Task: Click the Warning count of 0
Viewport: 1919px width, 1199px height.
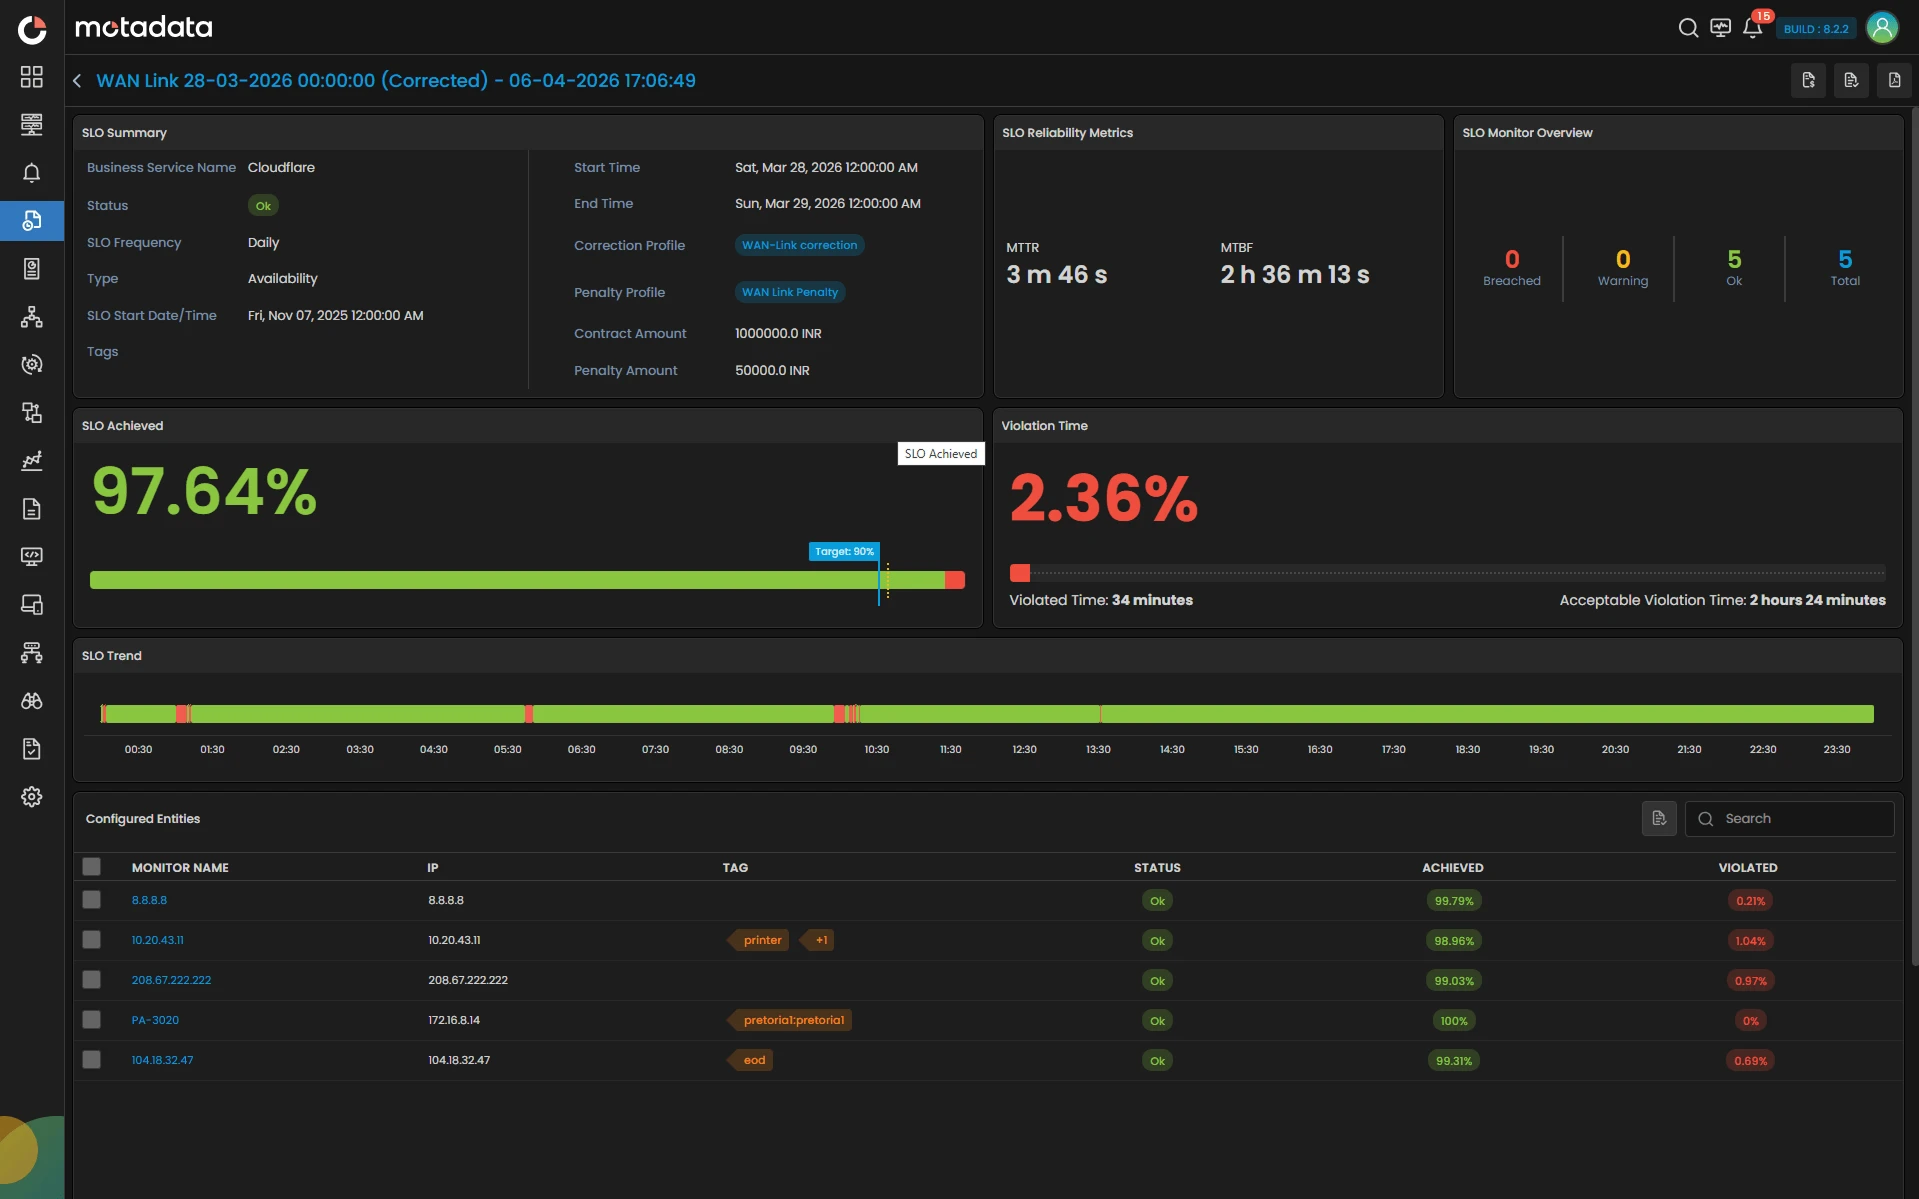Action: point(1623,259)
